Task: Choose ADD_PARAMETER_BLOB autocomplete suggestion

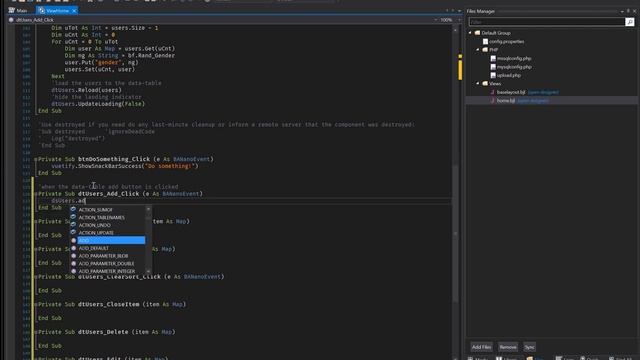Action: tap(103, 256)
